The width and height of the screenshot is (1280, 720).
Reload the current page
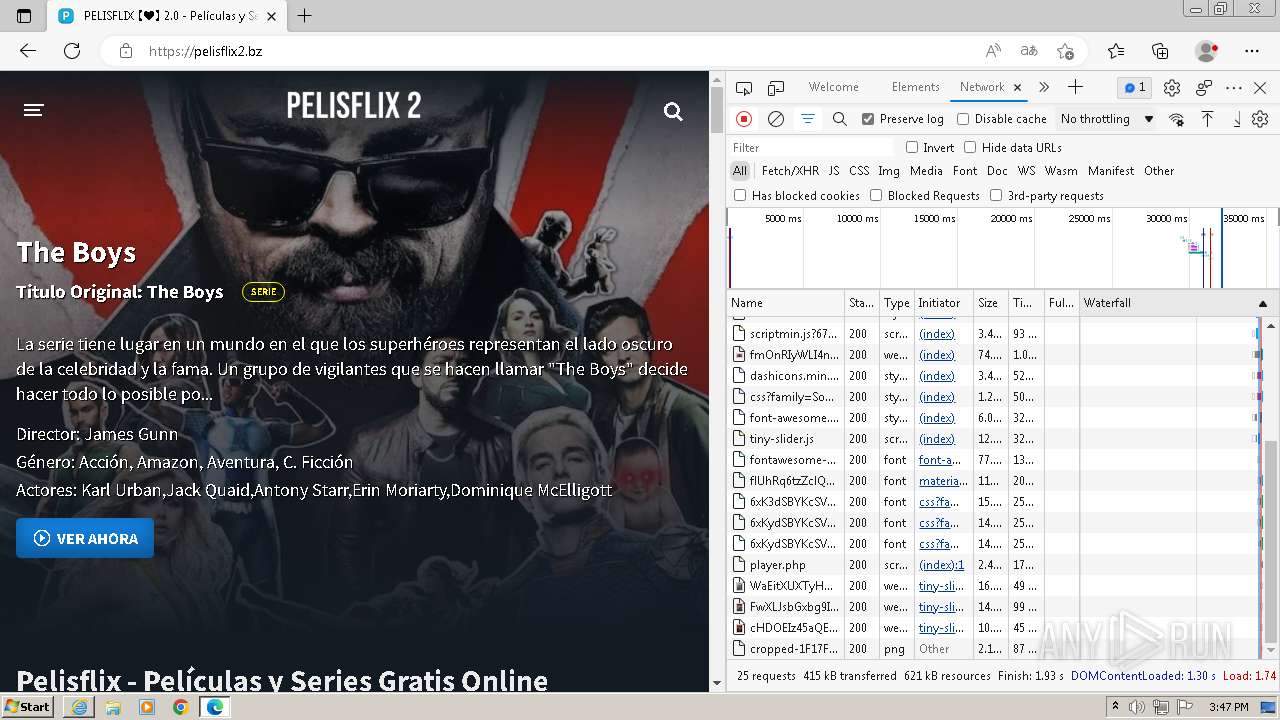(x=72, y=51)
